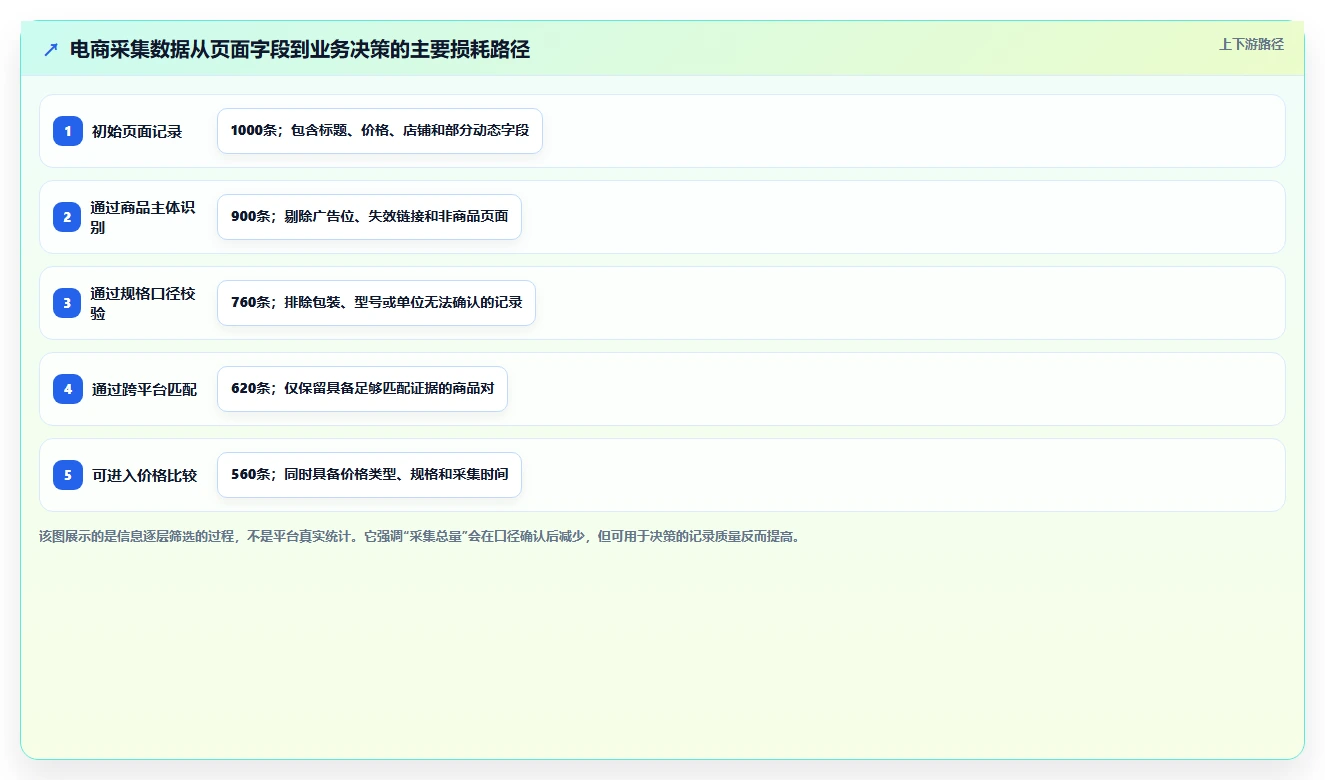Click the 620条 detail box
This screenshot has width=1325, height=780.
tap(362, 389)
